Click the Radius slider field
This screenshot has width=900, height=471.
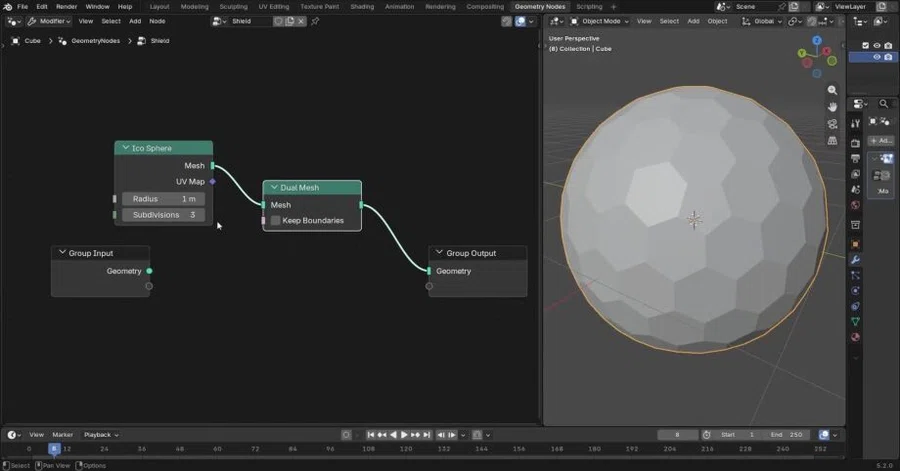164,198
